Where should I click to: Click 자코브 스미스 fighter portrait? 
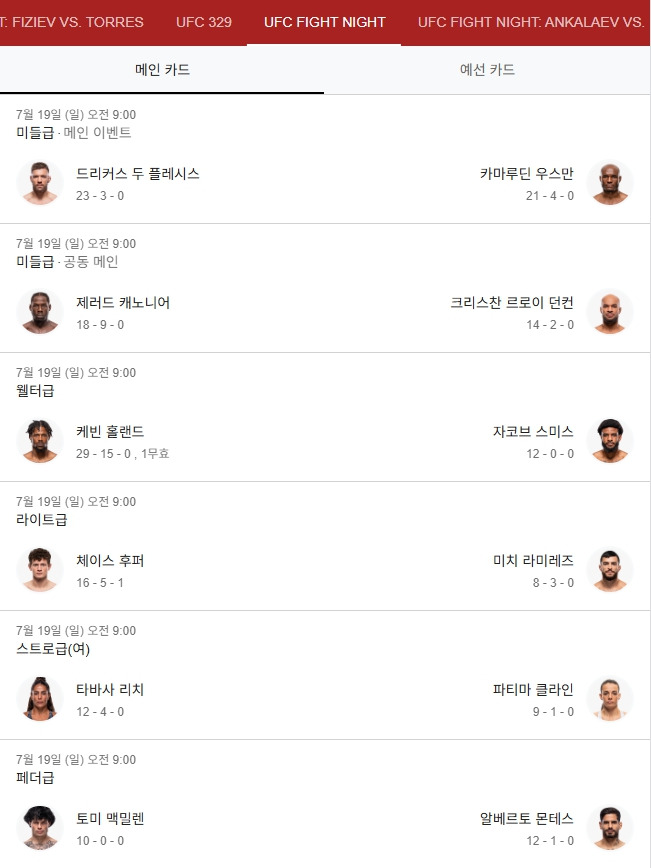click(610, 441)
